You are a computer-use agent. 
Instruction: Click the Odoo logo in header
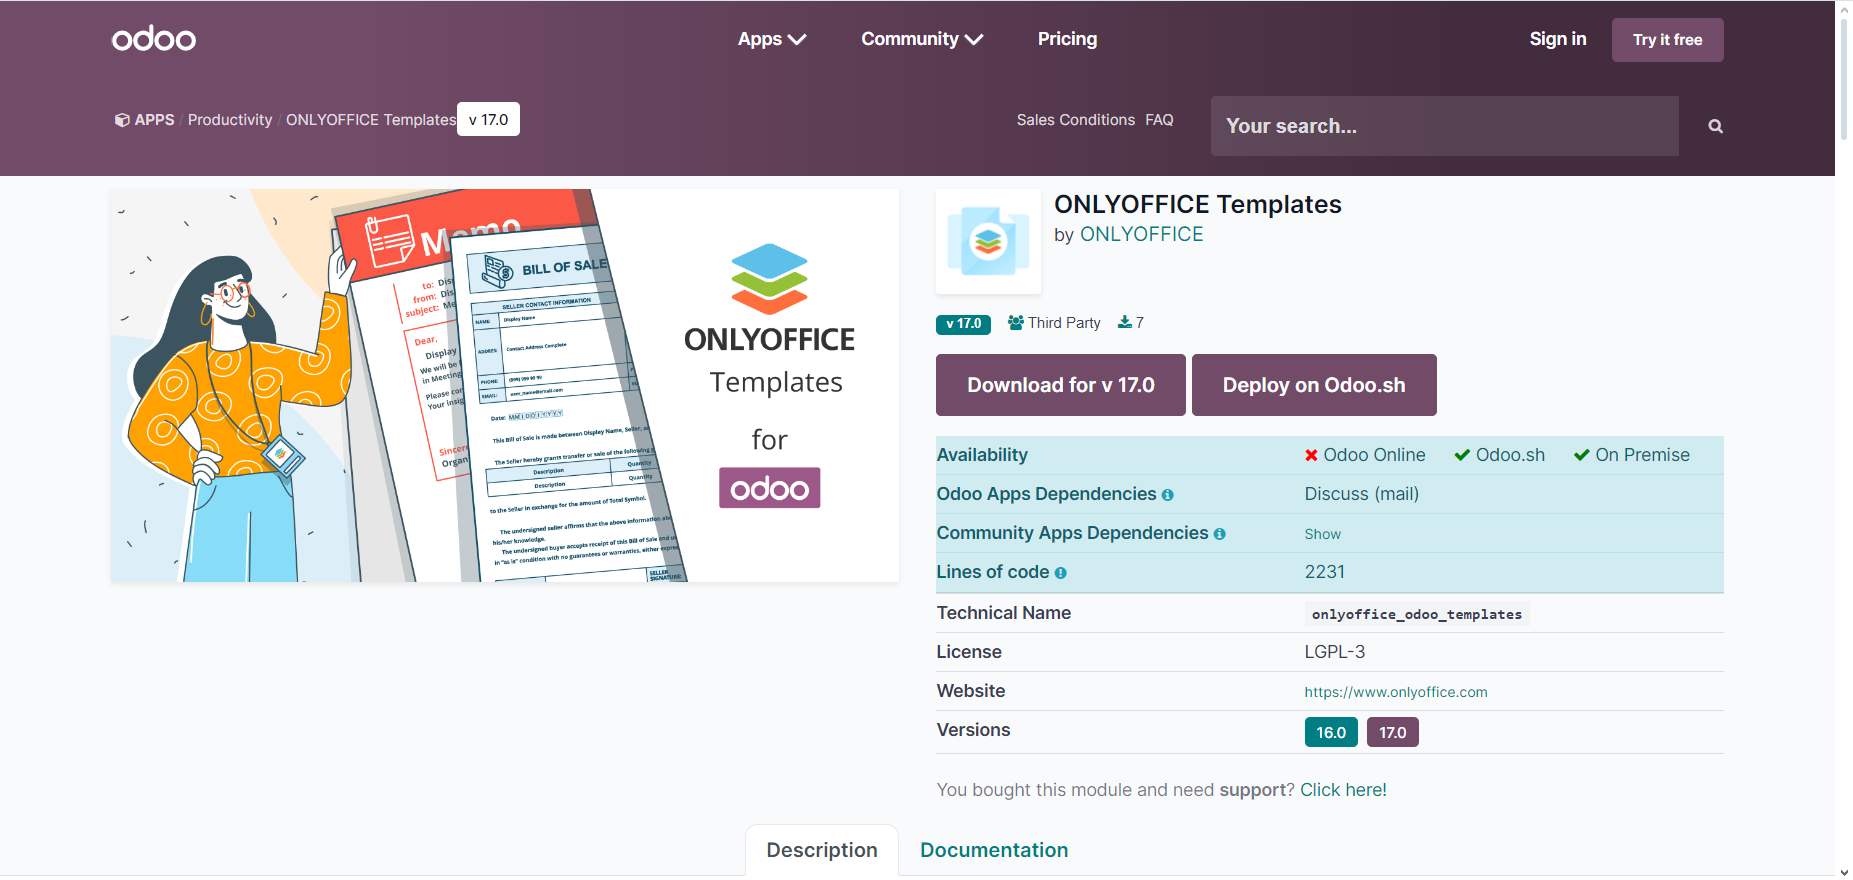tap(153, 39)
